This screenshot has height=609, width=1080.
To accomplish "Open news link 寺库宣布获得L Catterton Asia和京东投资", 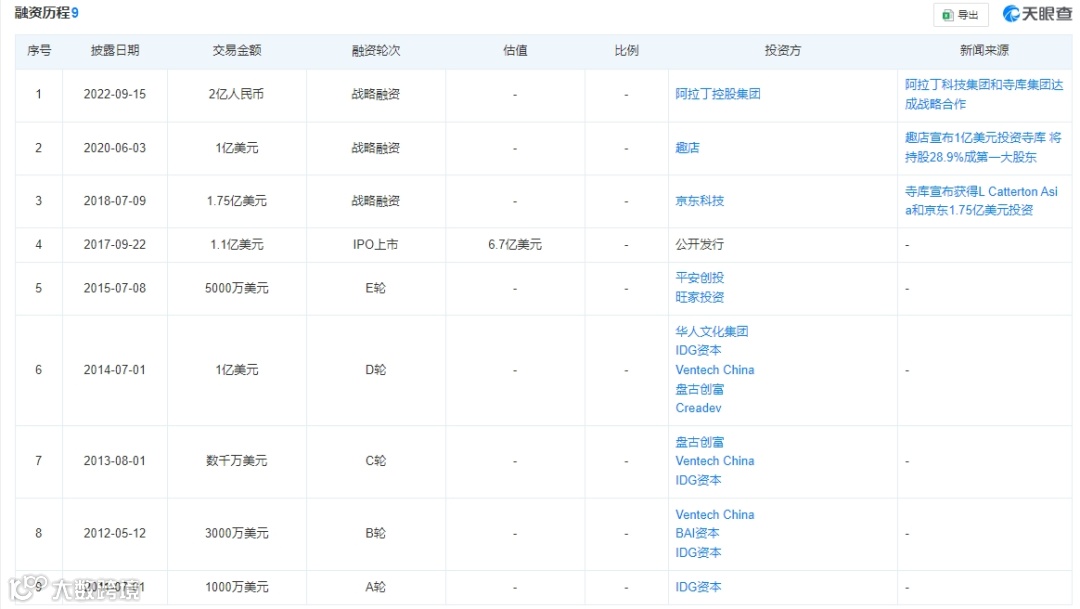I will (981, 200).
